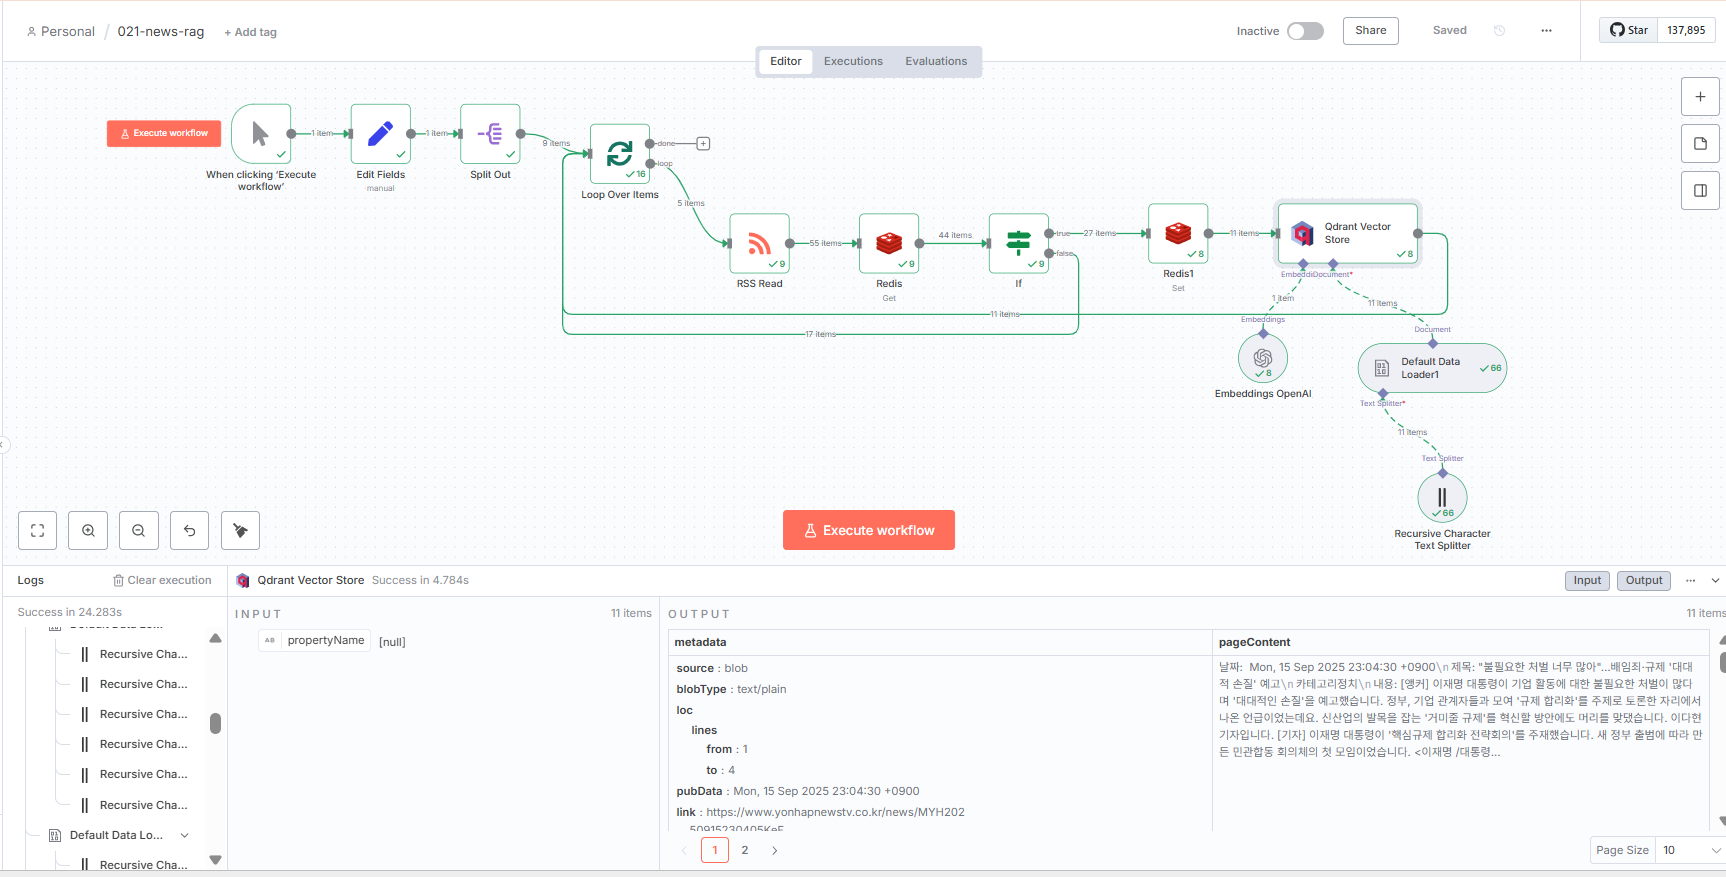Switch to the Evaluations tab
1726x877 pixels.
pyautogui.click(x=936, y=61)
